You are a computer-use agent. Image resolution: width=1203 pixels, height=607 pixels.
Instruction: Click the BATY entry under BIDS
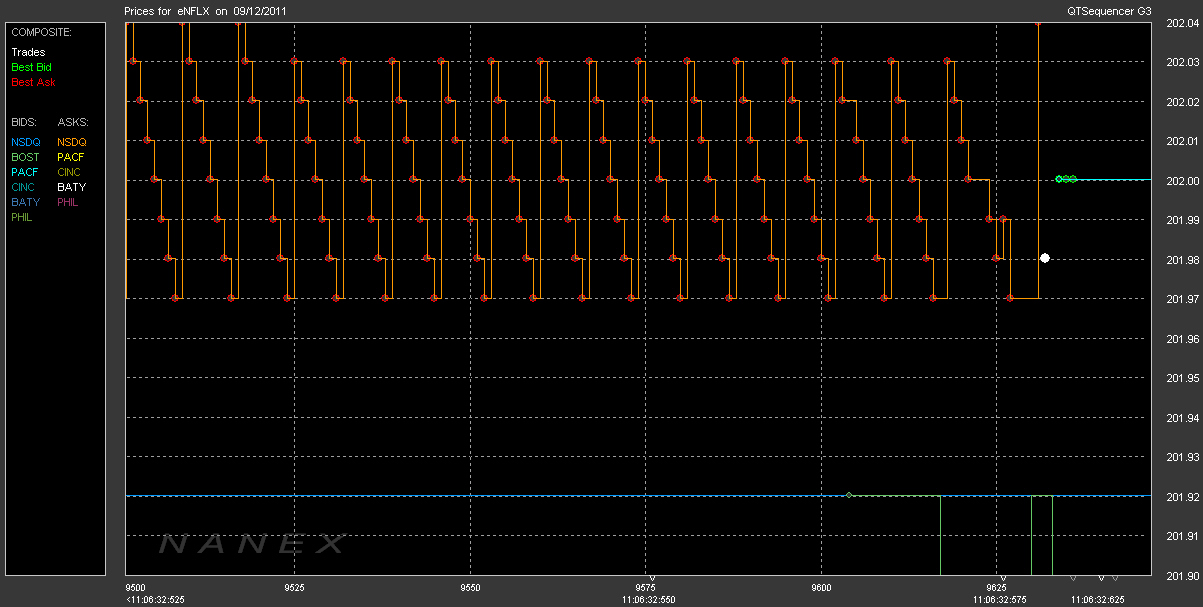pyautogui.click(x=26, y=202)
